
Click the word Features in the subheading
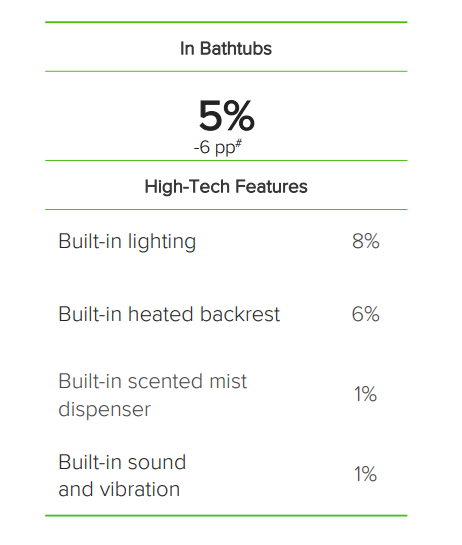point(271,186)
